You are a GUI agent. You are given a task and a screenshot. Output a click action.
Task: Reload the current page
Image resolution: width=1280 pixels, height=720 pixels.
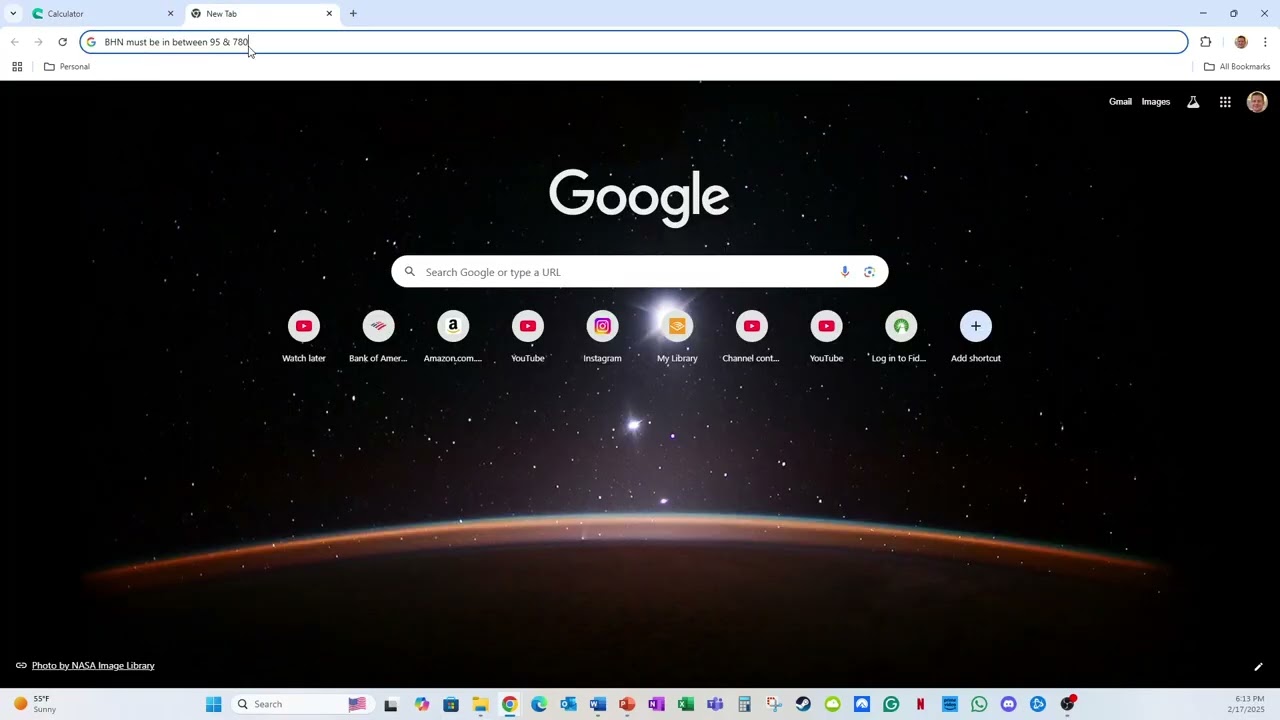62,42
